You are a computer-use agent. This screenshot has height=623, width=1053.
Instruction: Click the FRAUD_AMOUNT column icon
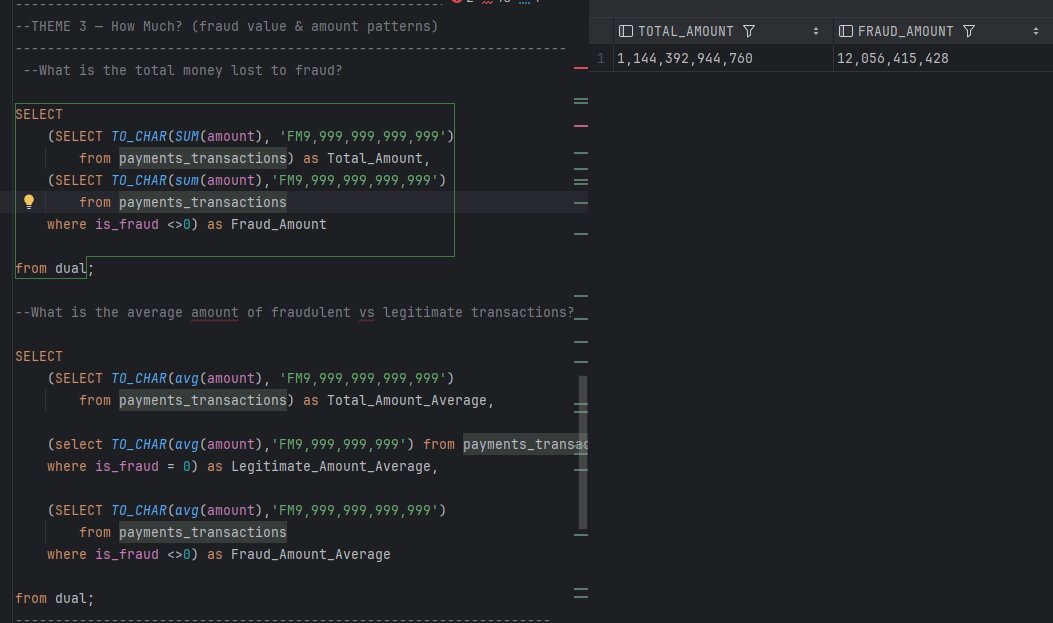click(x=846, y=31)
